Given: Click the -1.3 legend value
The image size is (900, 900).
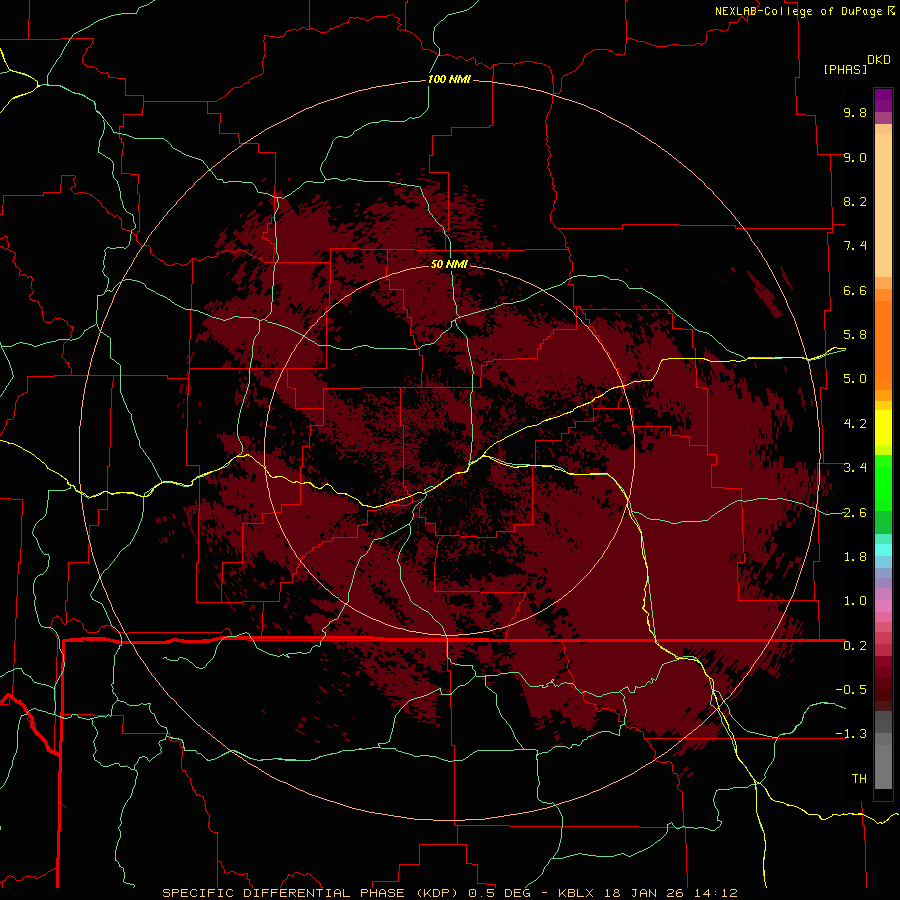Looking at the screenshot, I should [x=851, y=734].
